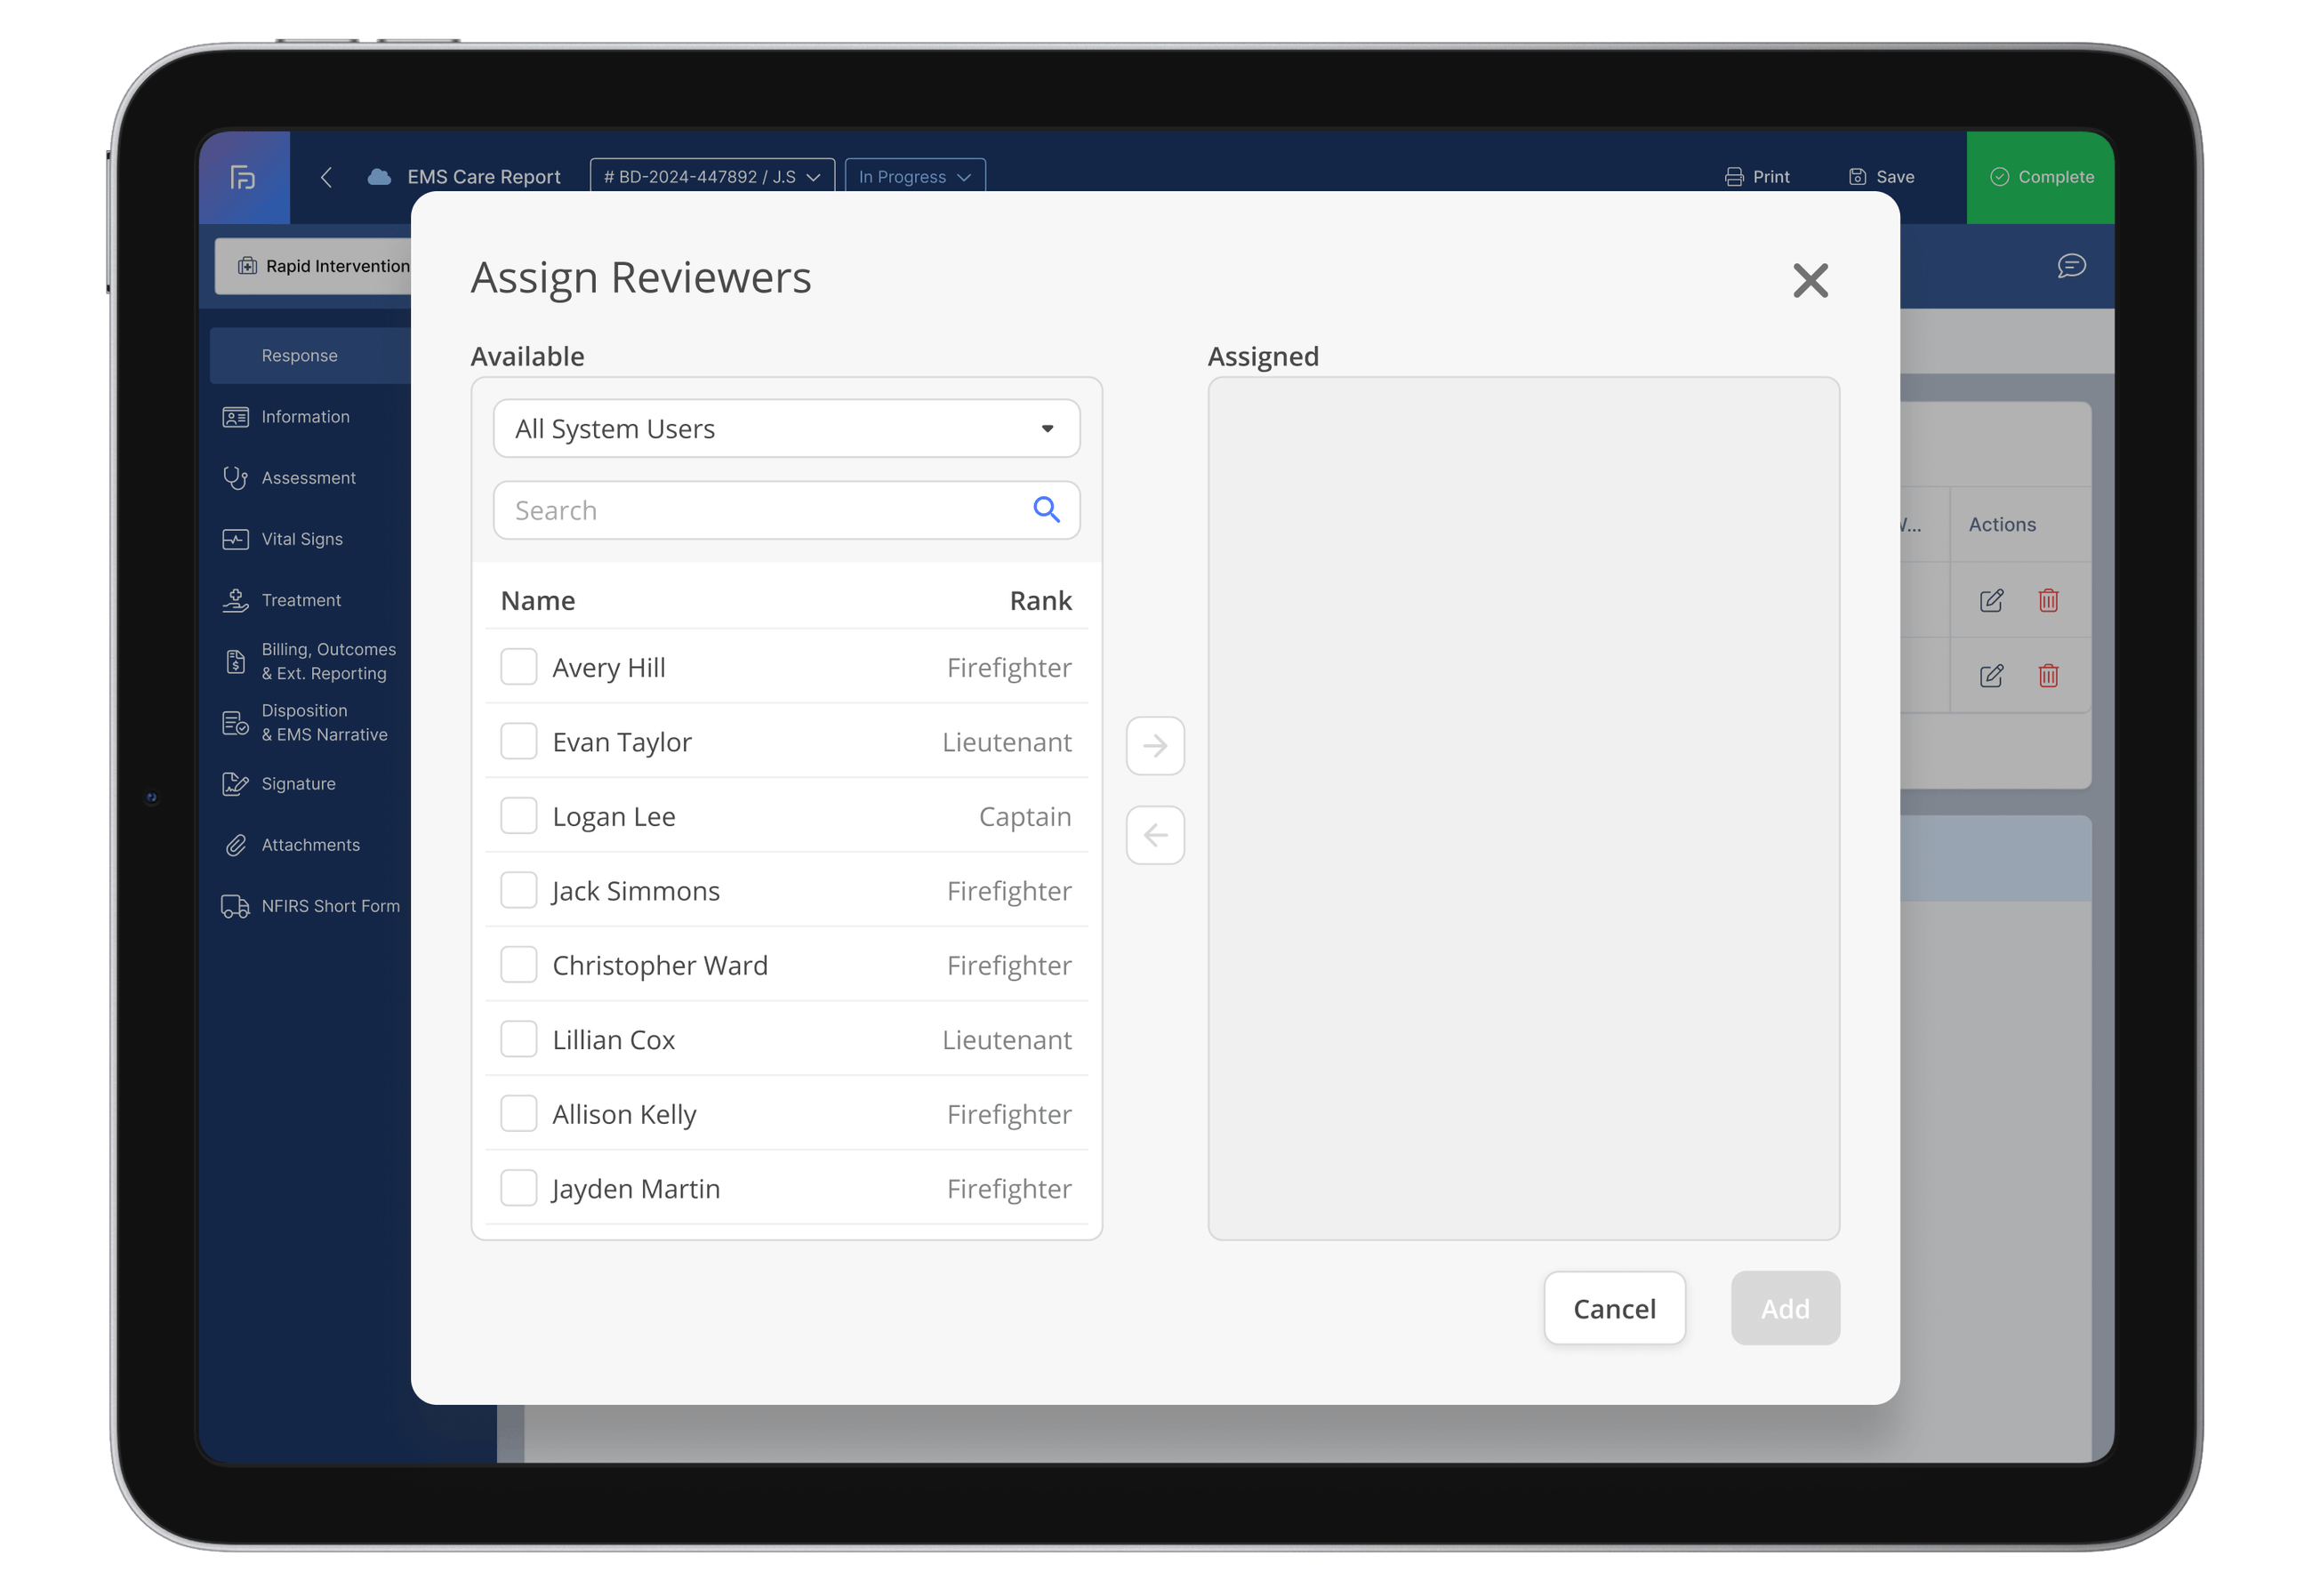Select the Vital Signs sidebar icon

(x=236, y=538)
